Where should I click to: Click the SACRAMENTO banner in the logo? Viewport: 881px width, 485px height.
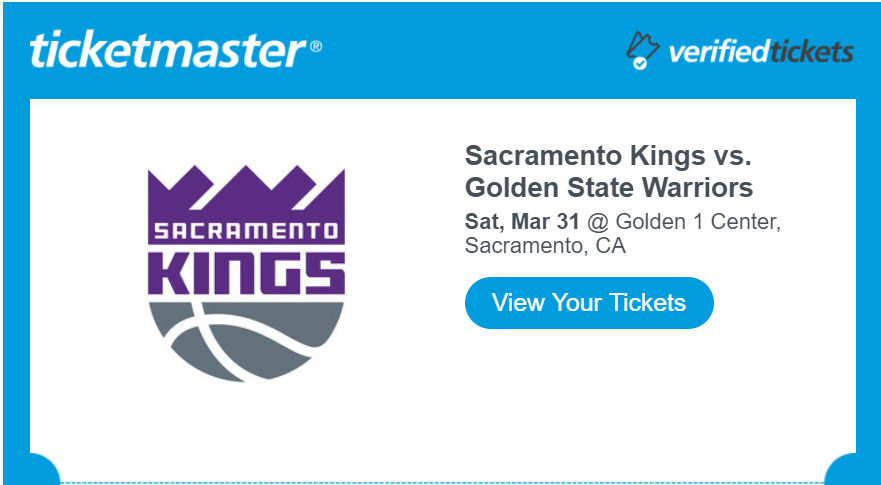[246, 231]
